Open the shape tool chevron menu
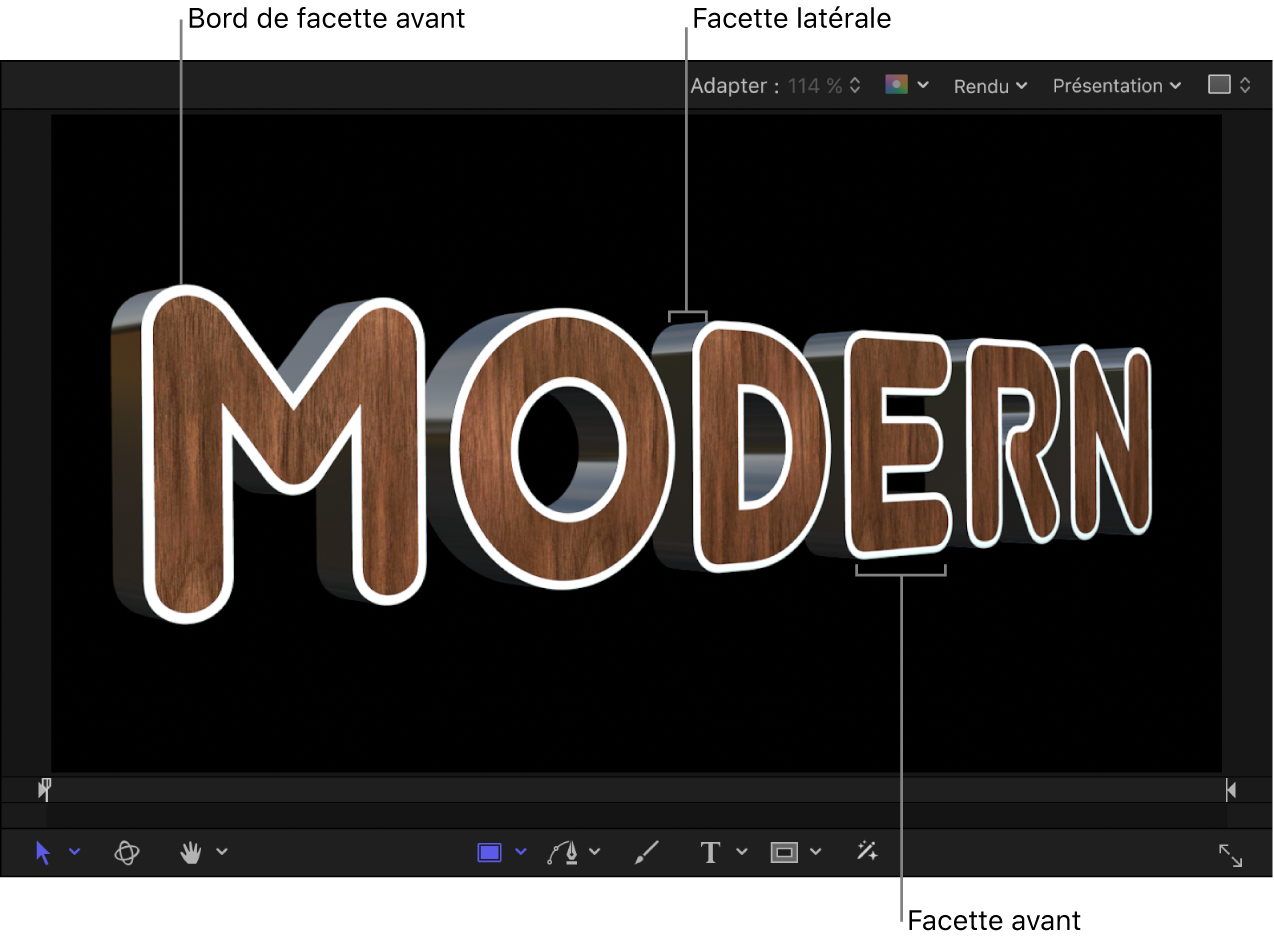The width and height of the screenshot is (1274, 940). point(520,852)
